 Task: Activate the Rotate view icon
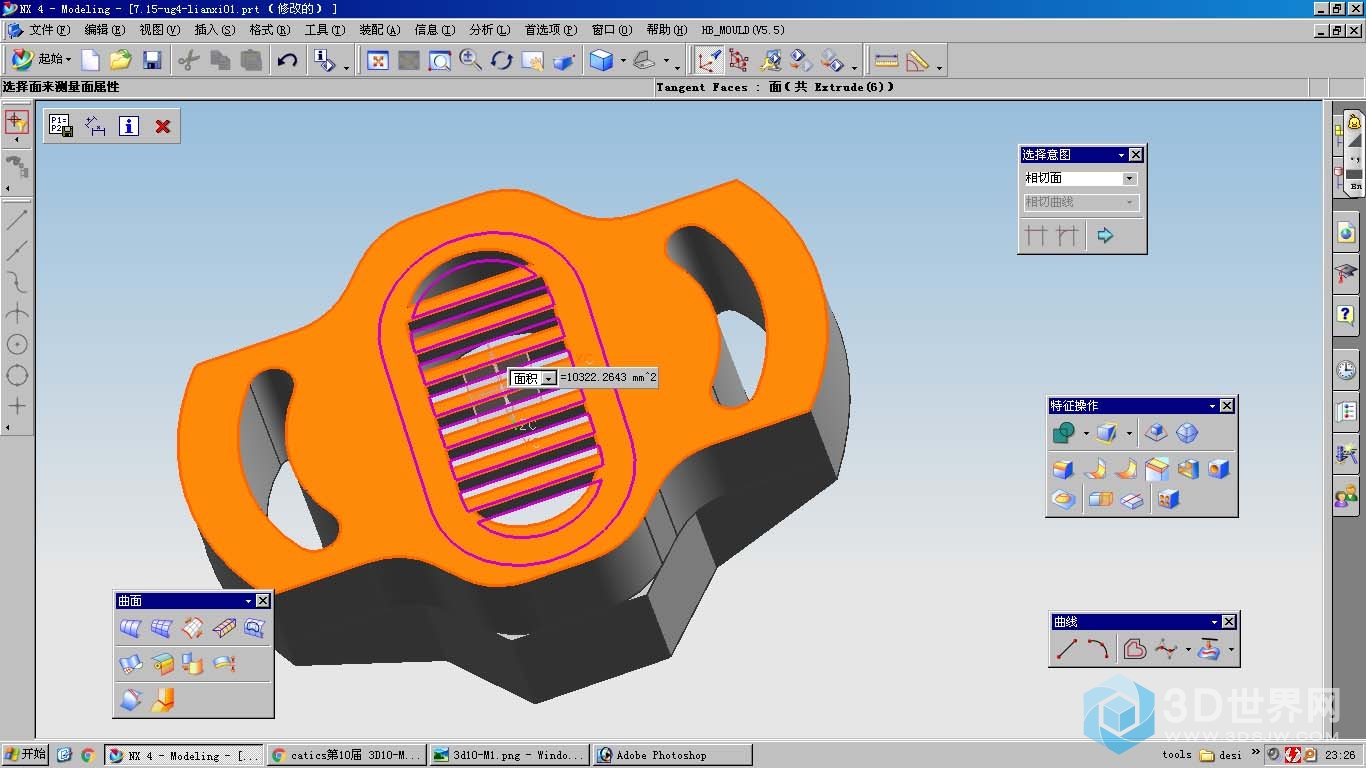point(501,61)
